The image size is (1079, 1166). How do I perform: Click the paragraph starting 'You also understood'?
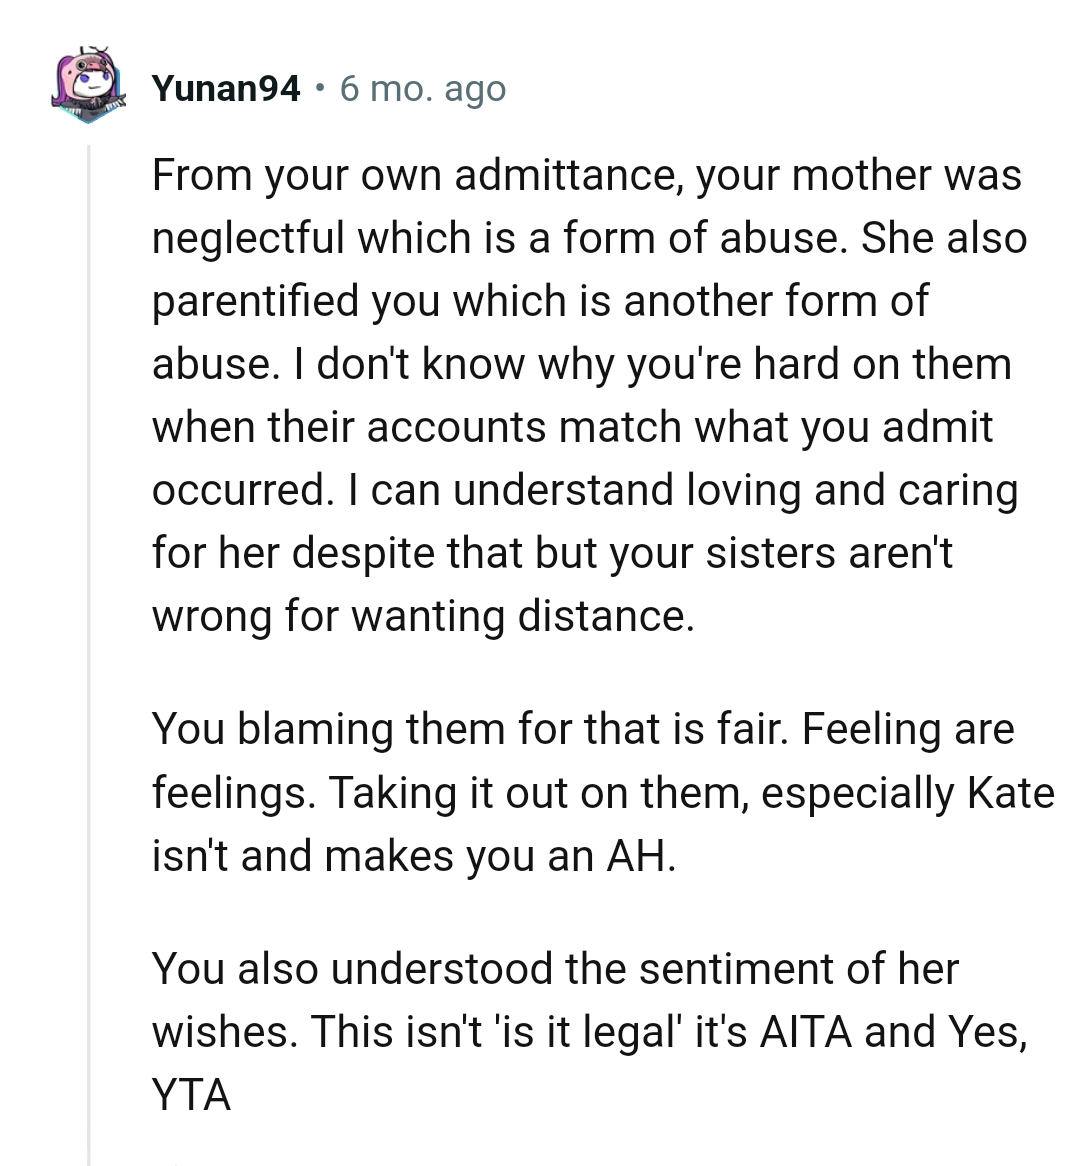(590, 1032)
